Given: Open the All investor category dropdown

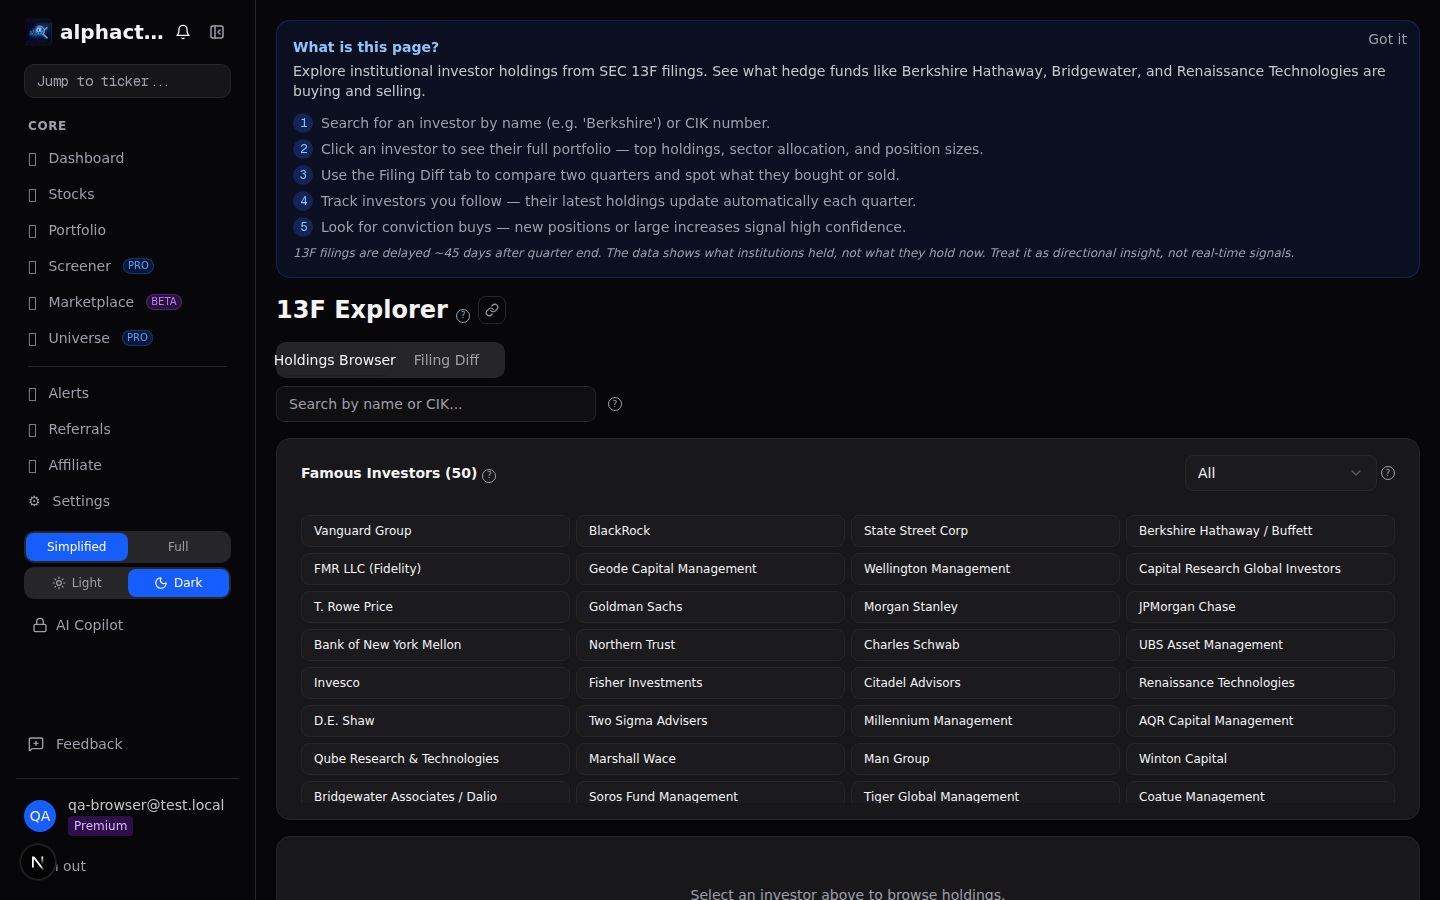Looking at the screenshot, I should [1280, 472].
